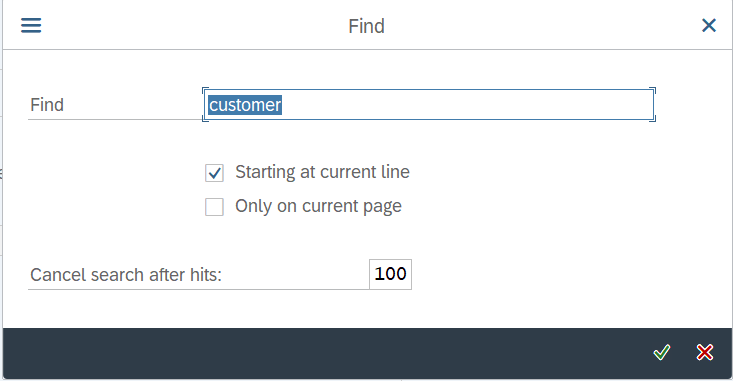Tick the empty box above the hits field
The height and width of the screenshot is (381, 733).
tap(214, 207)
